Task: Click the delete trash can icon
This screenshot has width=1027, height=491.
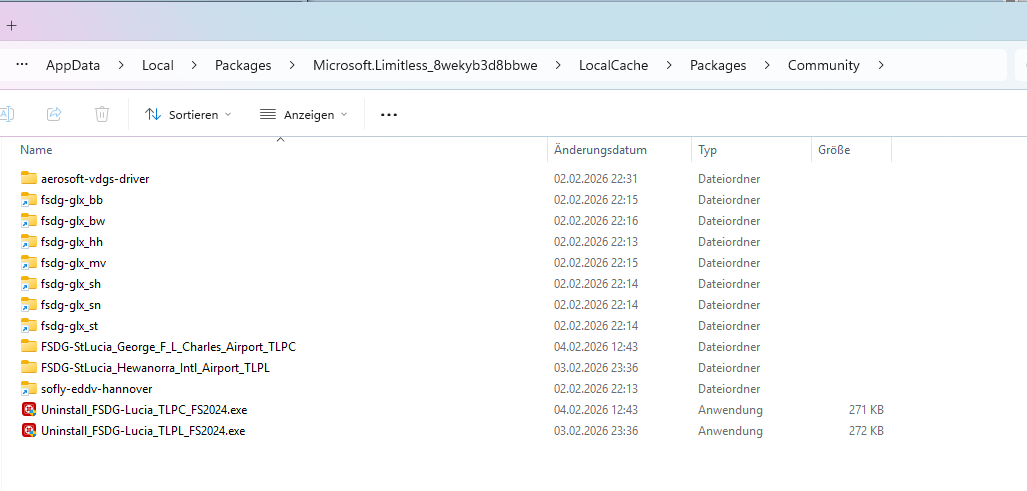Action: click(x=102, y=115)
